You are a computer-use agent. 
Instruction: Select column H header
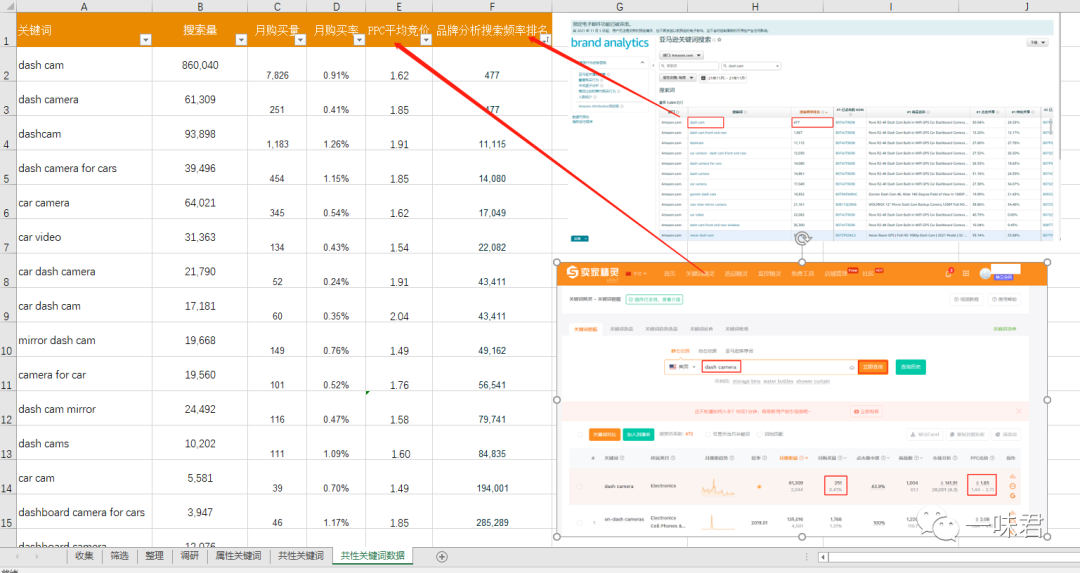755,6
